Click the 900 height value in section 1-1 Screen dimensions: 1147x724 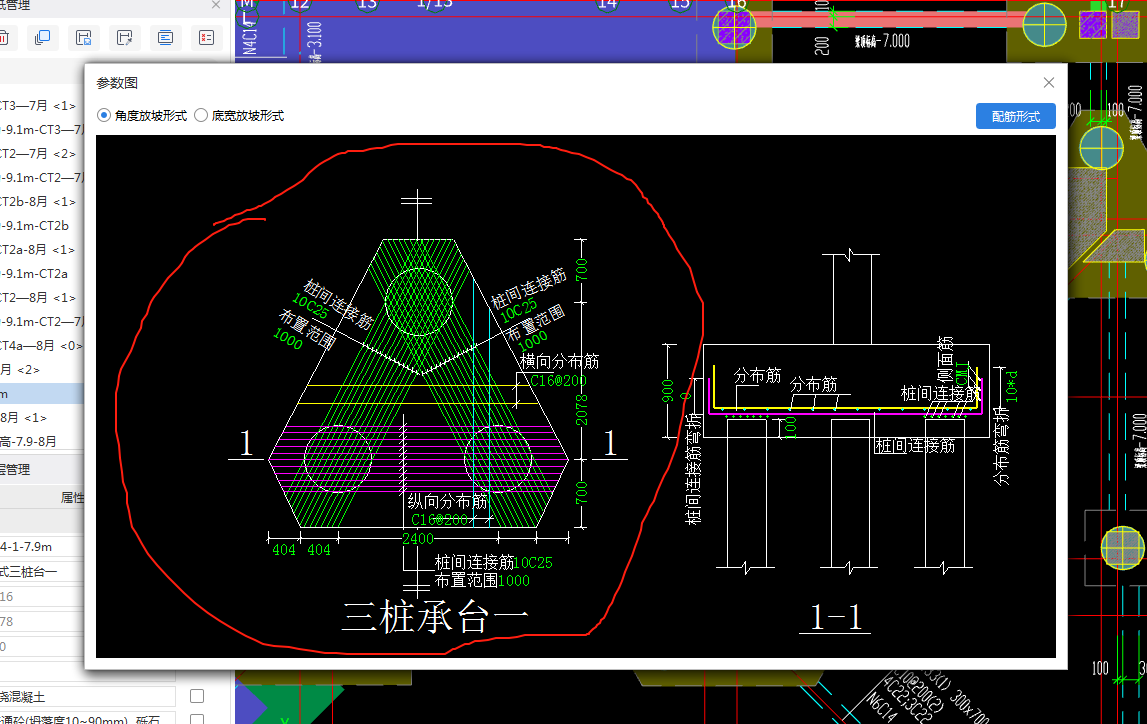click(667, 391)
